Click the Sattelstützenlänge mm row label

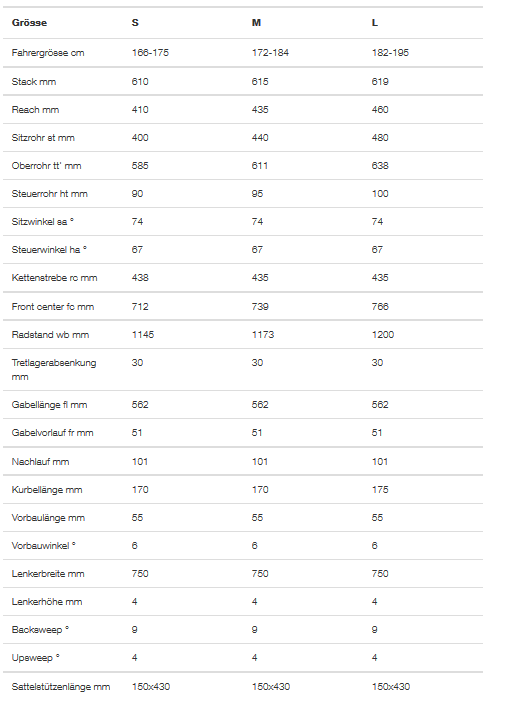(61, 687)
